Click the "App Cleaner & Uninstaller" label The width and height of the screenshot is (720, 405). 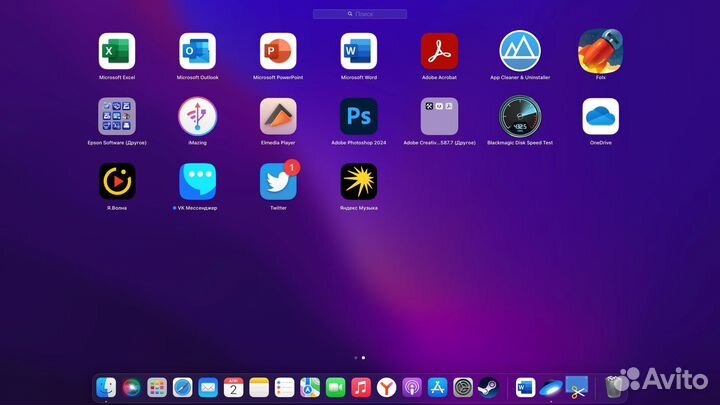tap(520, 78)
